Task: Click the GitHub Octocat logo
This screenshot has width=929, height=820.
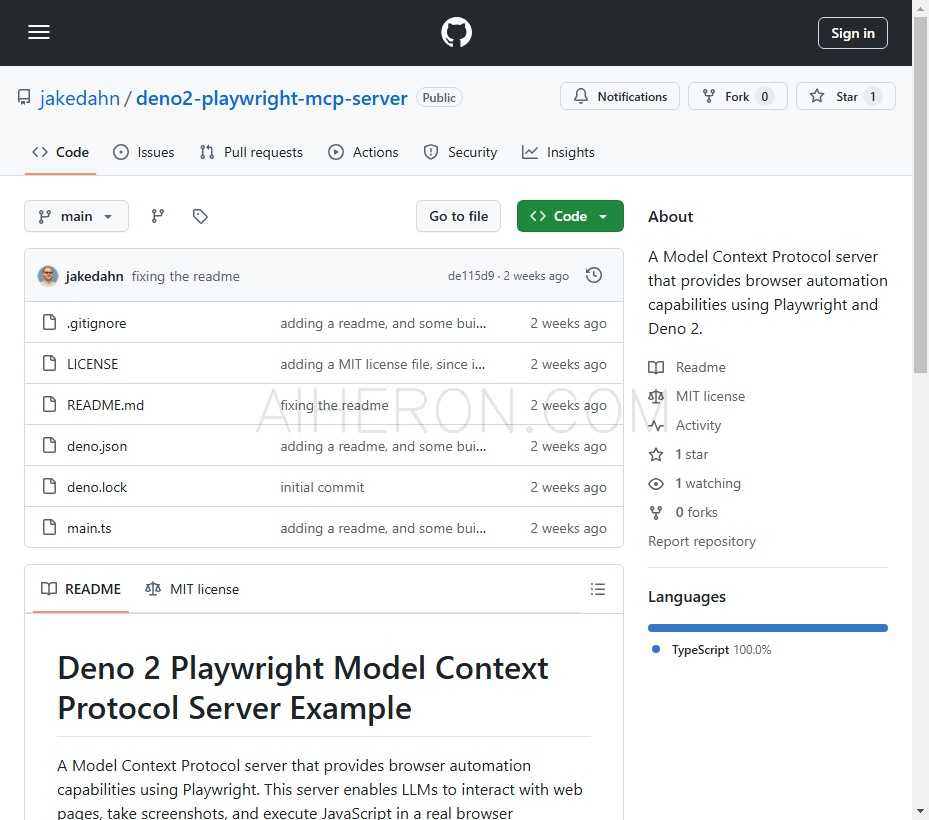Action: (456, 32)
